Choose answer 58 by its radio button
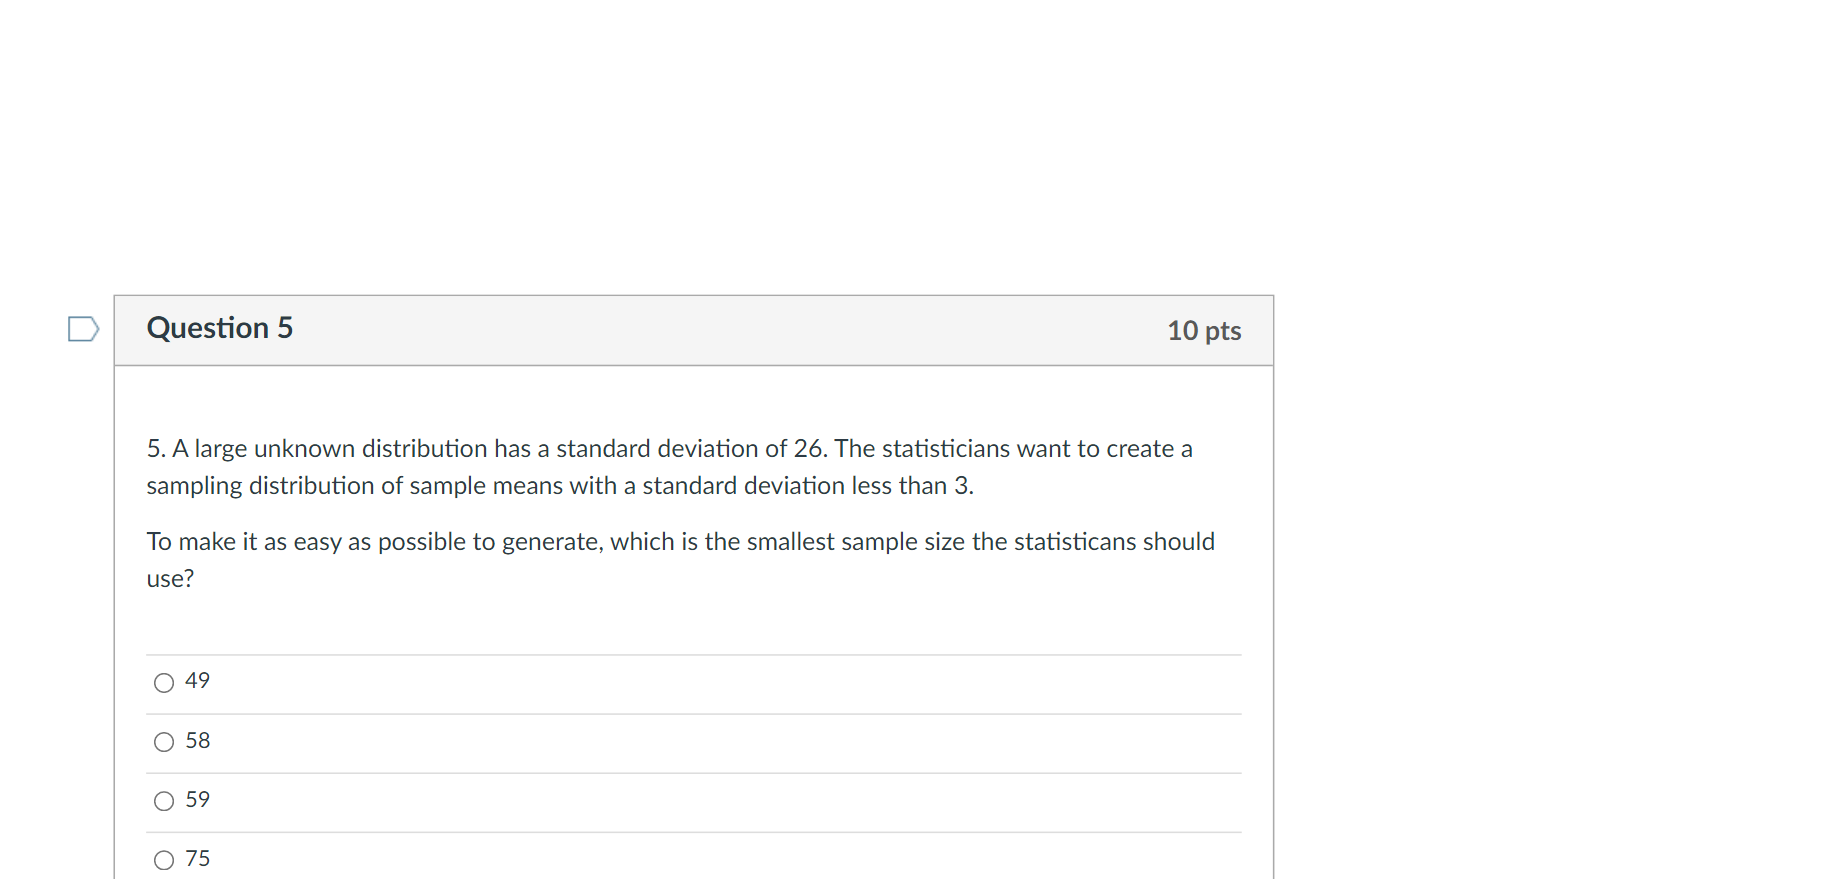Viewport: 1843px width, 879px height. 163,742
